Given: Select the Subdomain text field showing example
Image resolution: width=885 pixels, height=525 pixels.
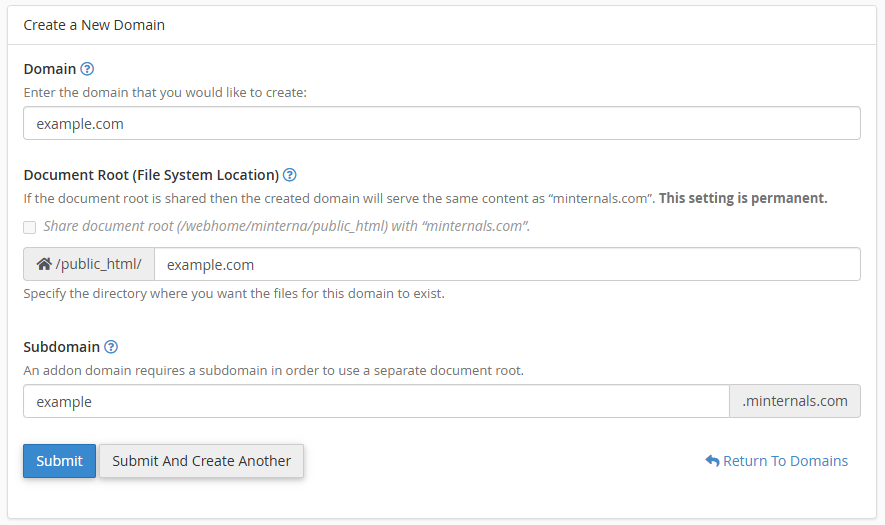Looking at the screenshot, I should tap(376, 401).
